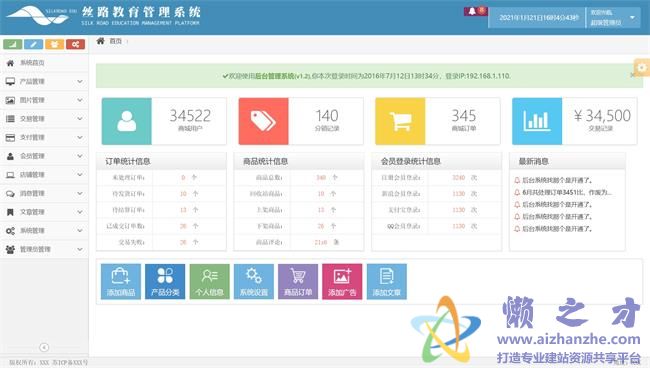Click the header date and time display
Viewport: 650px width, 368px height.
pyautogui.click(x=538, y=17)
